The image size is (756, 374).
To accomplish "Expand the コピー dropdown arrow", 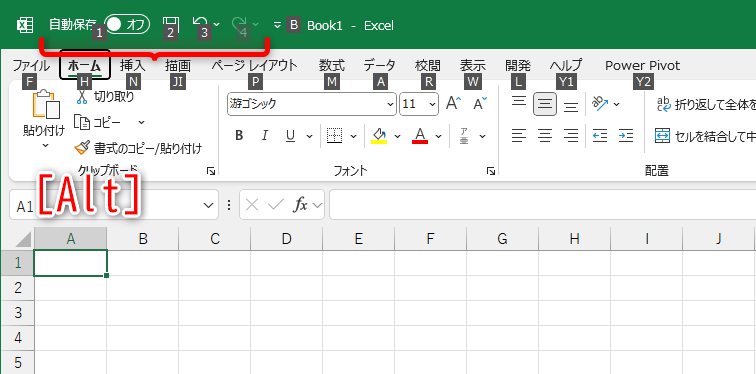I will (141, 122).
